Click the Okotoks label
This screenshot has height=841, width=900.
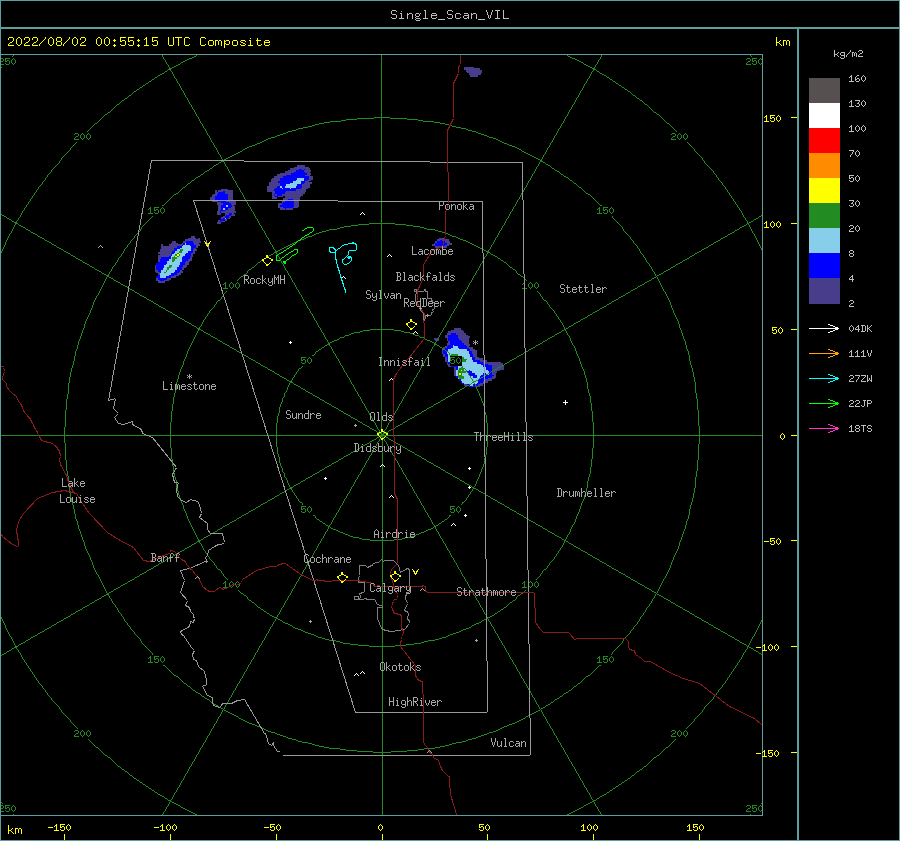pyautogui.click(x=400, y=667)
